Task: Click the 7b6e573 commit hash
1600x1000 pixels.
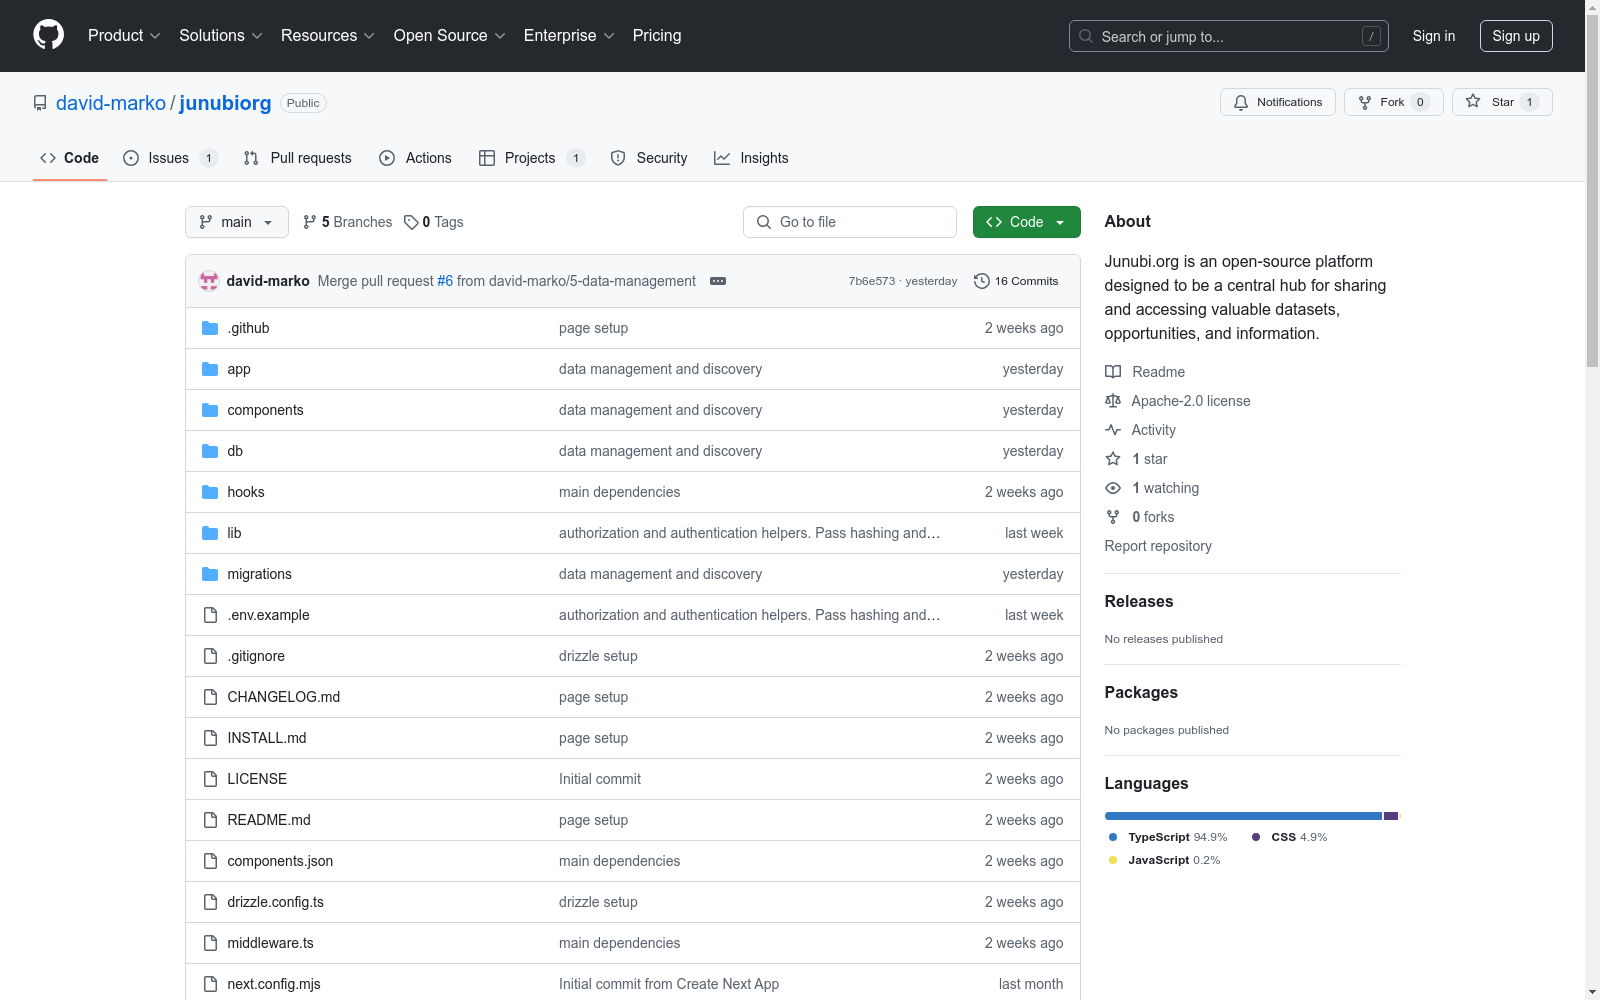Action: click(872, 281)
